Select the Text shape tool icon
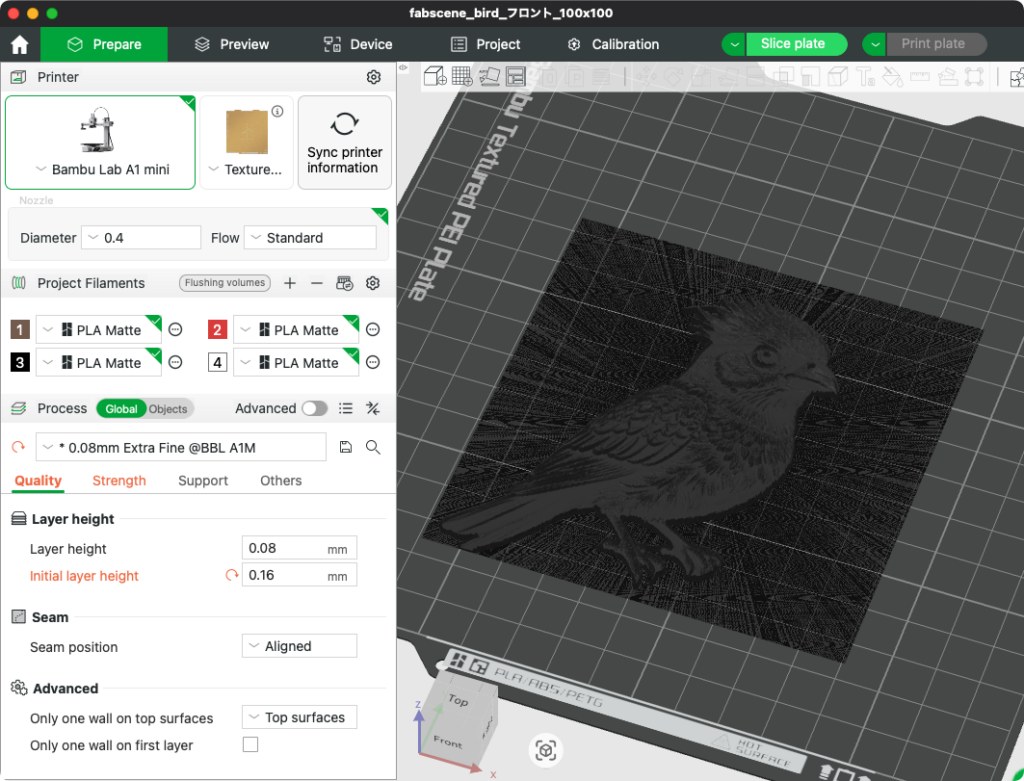This screenshot has height=781, width=1024. click(866, 77)
